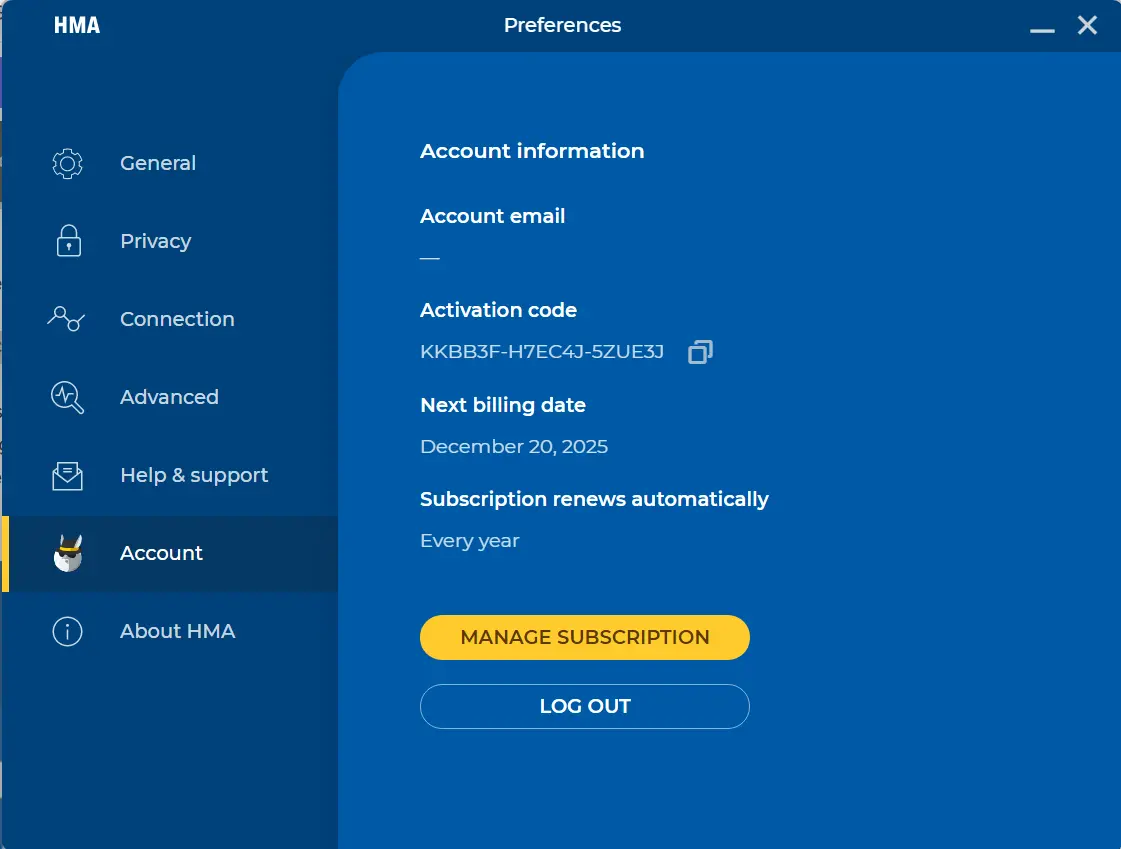Click the Connection nodes icon
This screenshot has height=849, width=1121.
coord(66,319)
